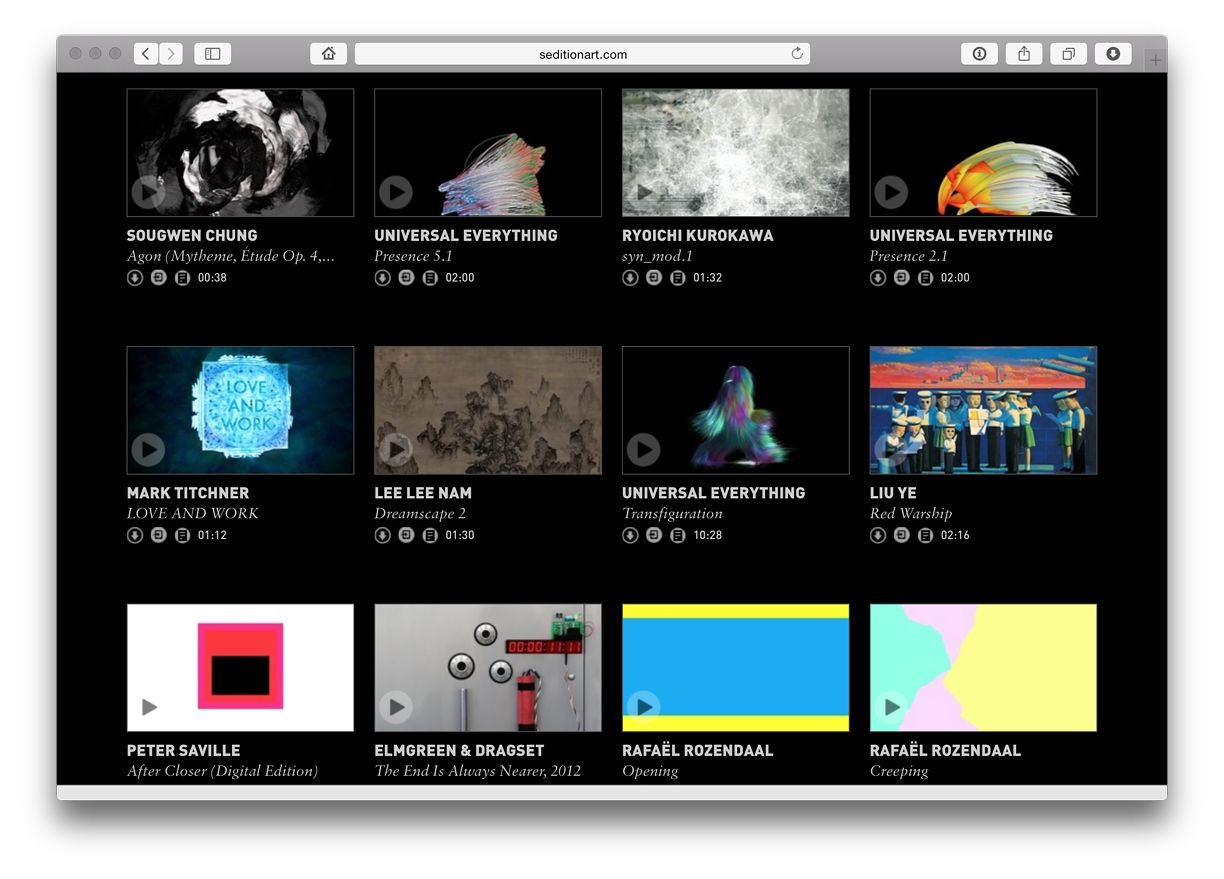This screenshot has width=1224, height=879.
Task: Play Mark Titchner's LOVE AND WORK
Action: point(148,450)
